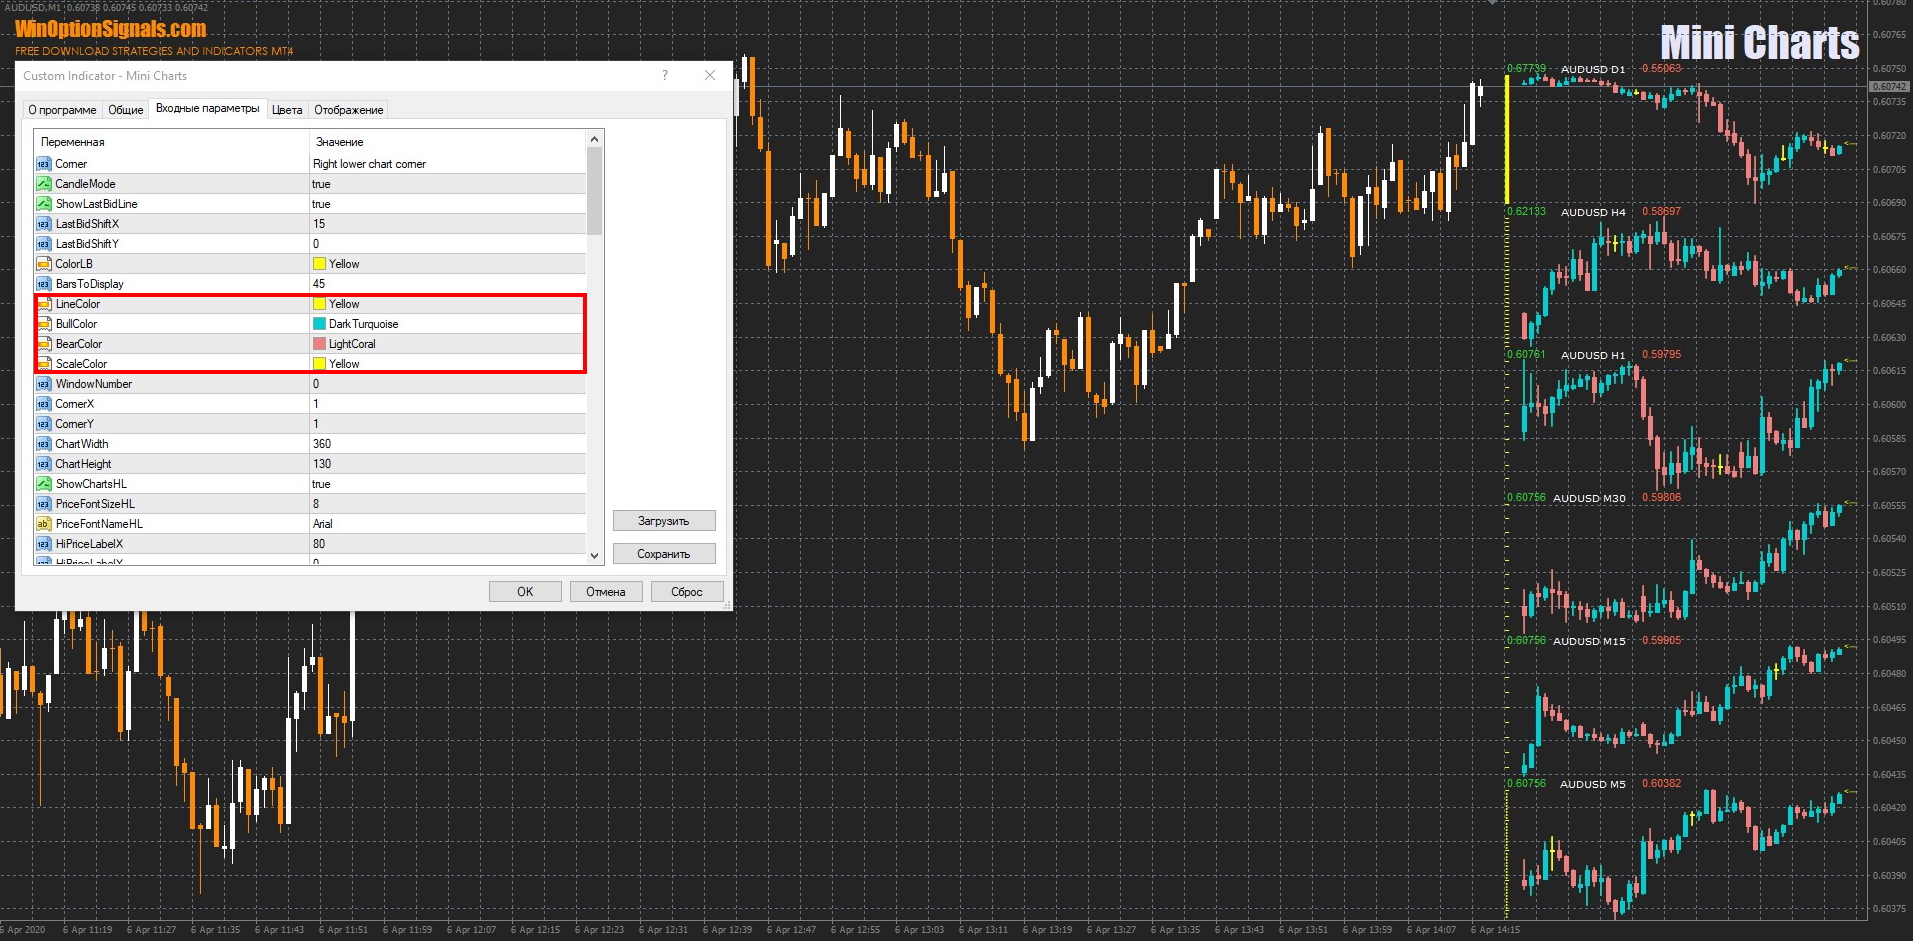Viewport: 1913px width, 941px height.
Task: Switch to the Цвета tab
Action: pyautogui.click(x=287, y=110)
